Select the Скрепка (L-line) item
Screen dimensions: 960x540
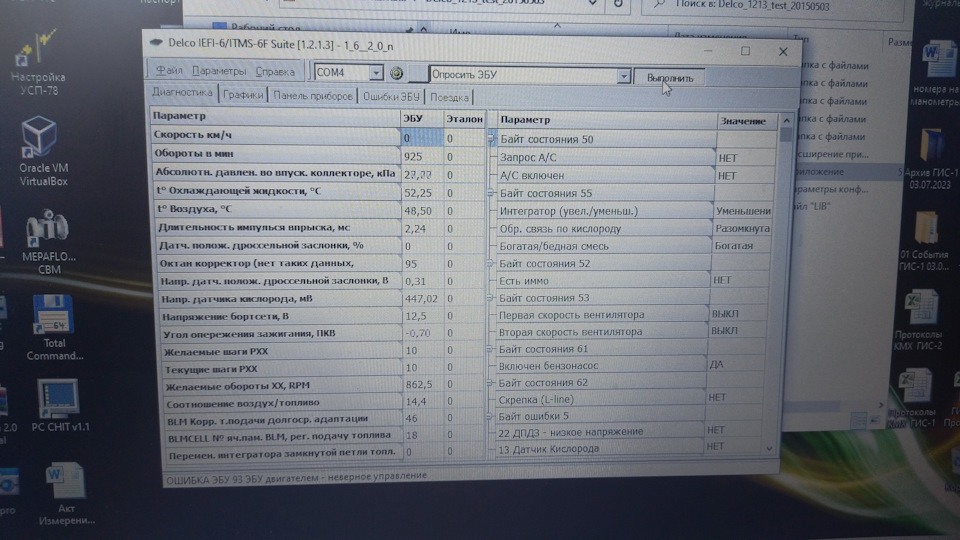[x=599, y=399]
